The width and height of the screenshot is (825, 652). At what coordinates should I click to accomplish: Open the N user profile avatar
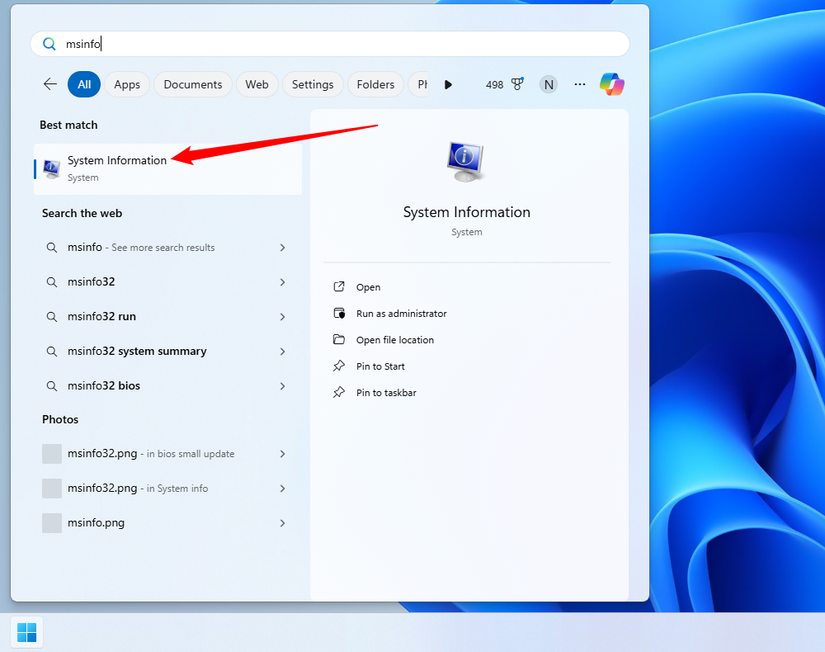548,85
